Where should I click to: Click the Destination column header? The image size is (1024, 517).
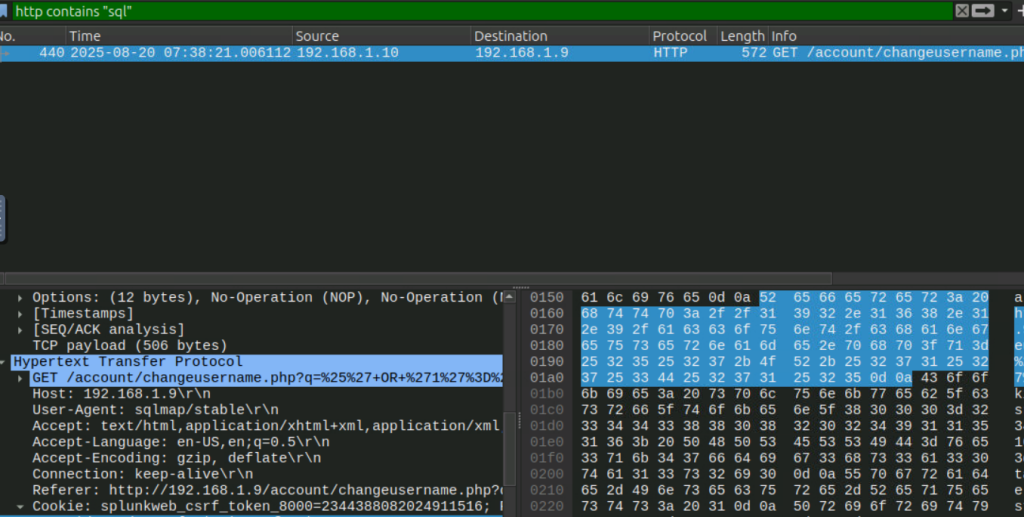coord(560,36)
